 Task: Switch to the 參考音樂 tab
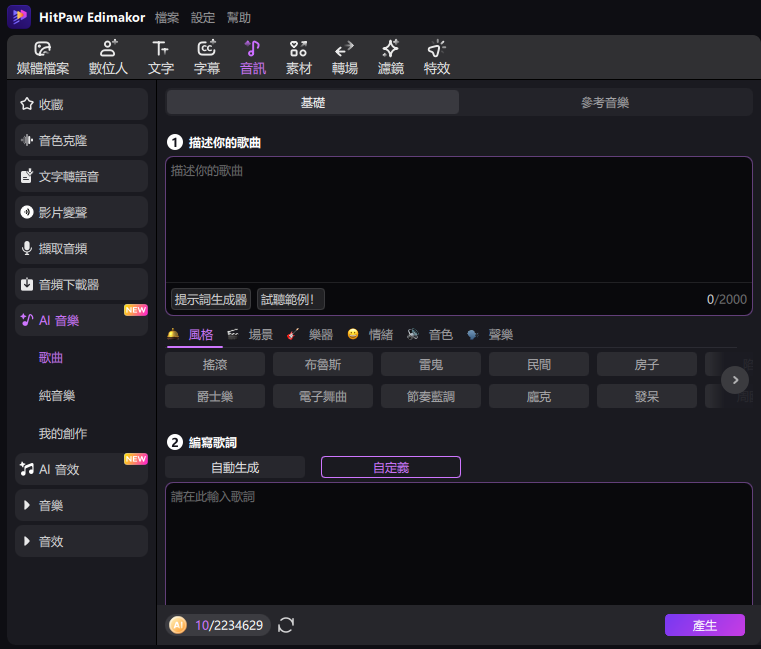pos(605,102)
